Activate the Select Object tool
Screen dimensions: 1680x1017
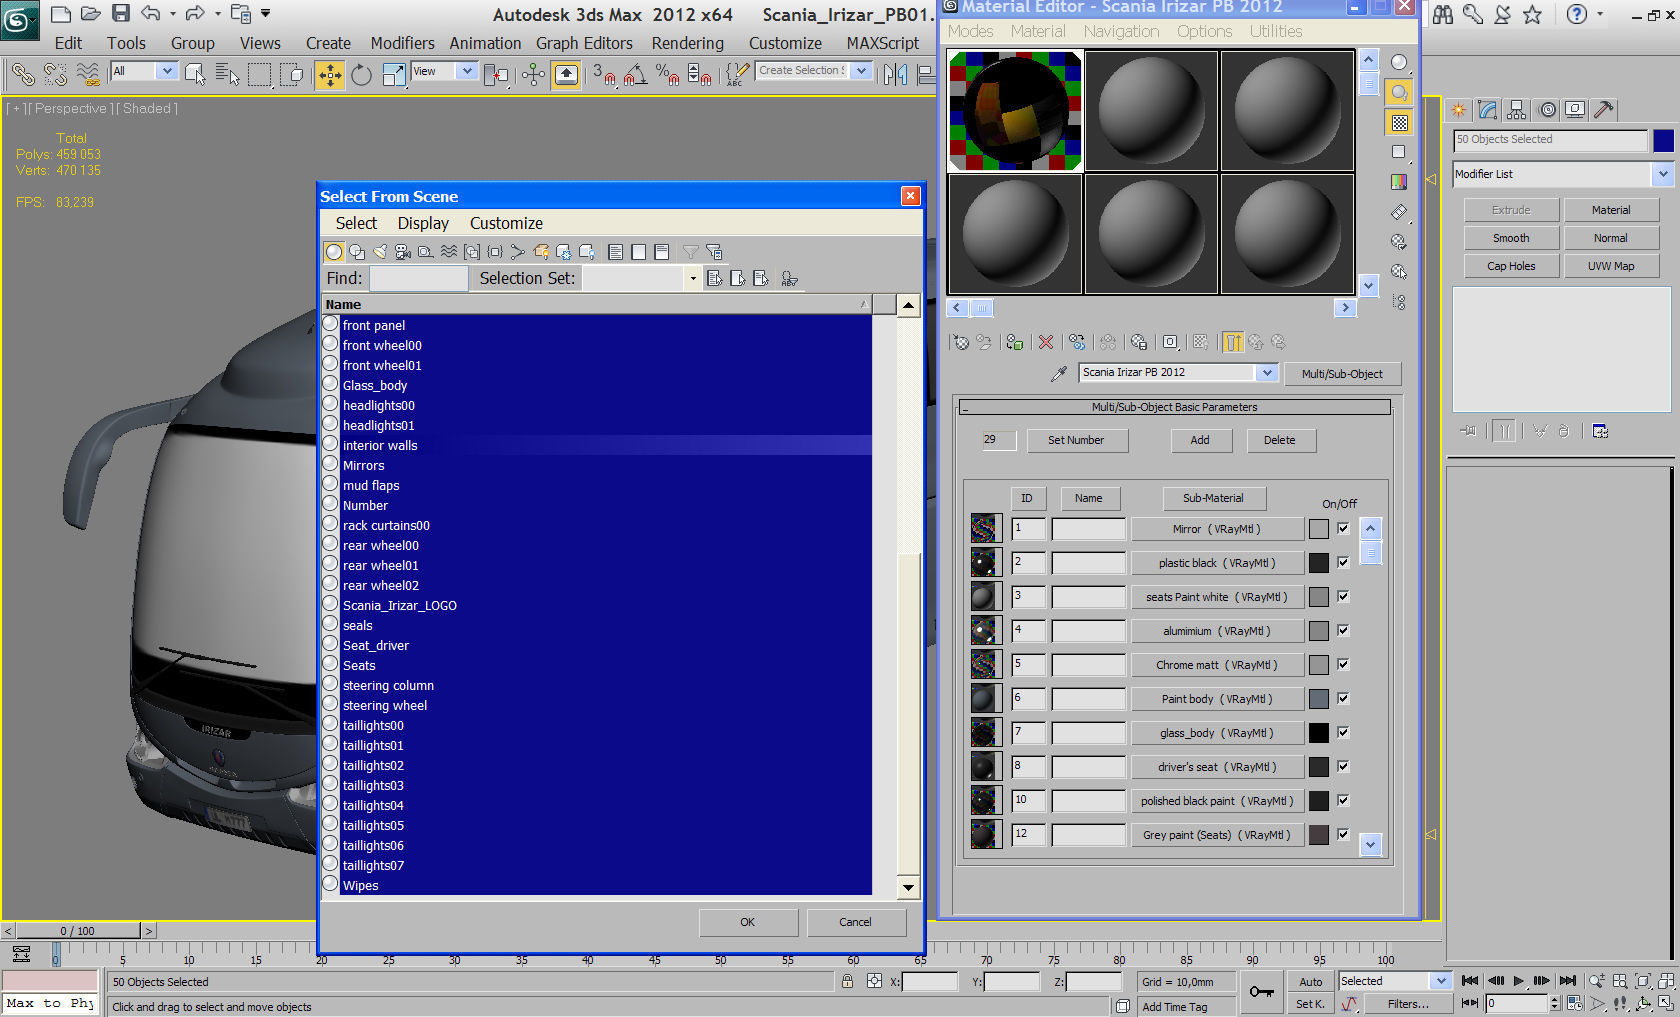[x=195, y=74]
